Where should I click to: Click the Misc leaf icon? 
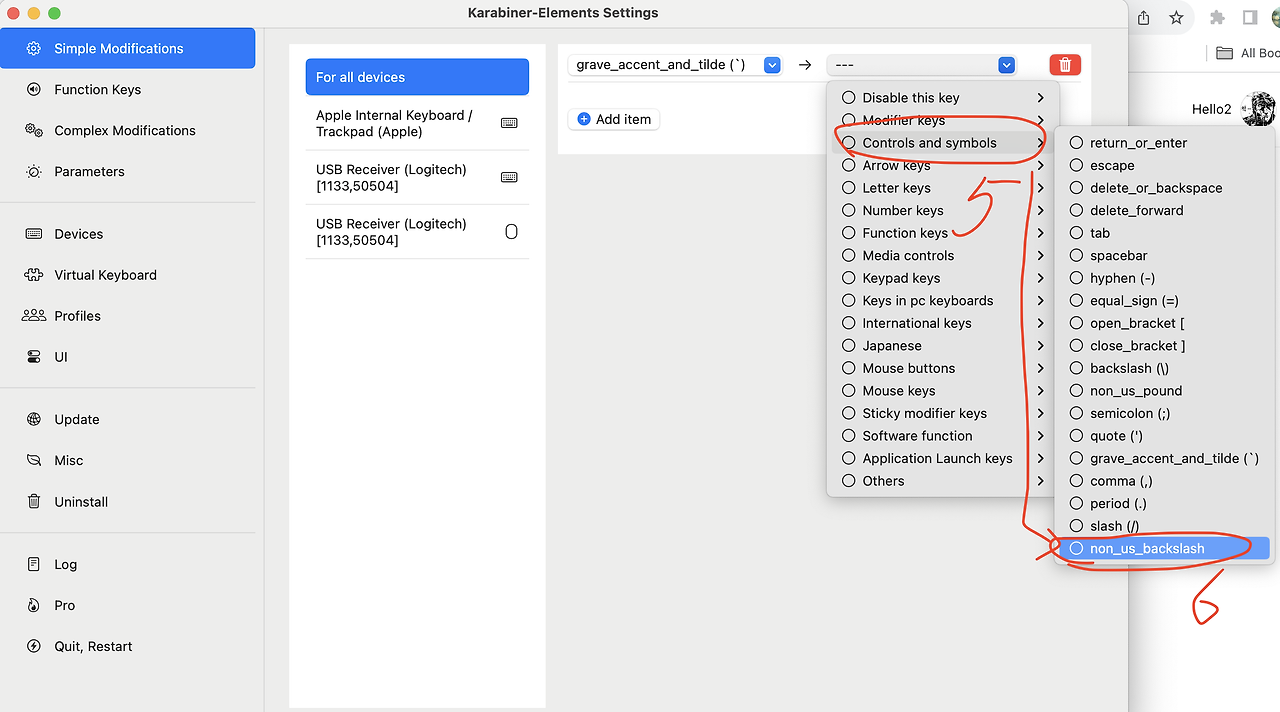[34, 460]
